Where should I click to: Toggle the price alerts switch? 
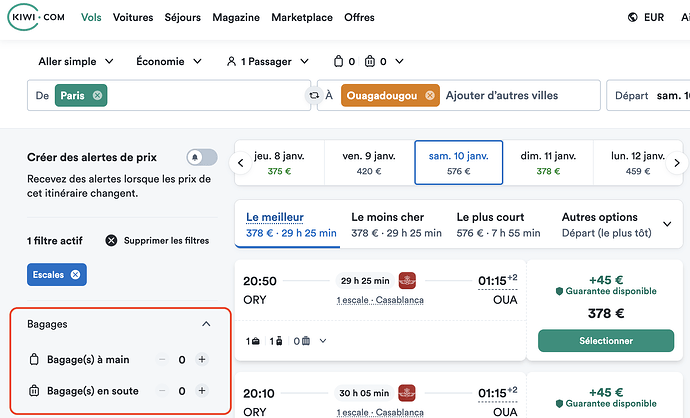coord(202,157)
